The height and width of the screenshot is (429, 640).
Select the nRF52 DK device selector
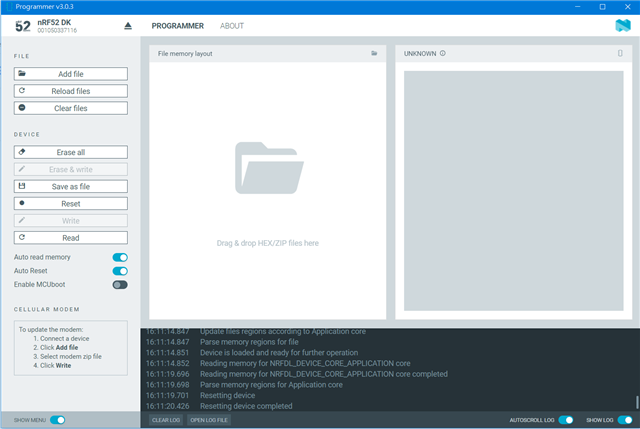coord(73,26)
